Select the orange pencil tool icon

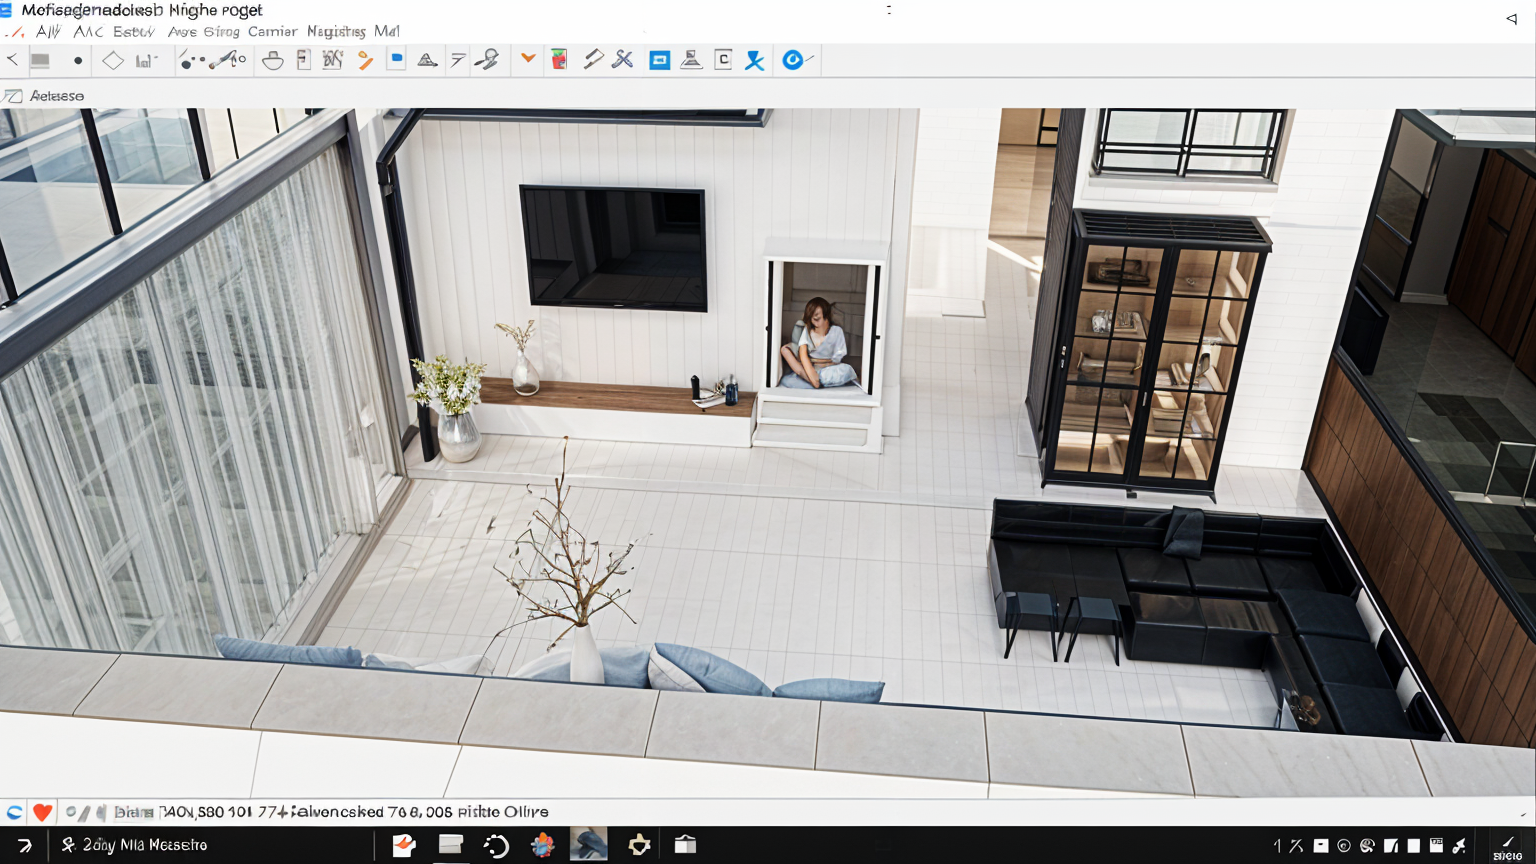point(366,61)
